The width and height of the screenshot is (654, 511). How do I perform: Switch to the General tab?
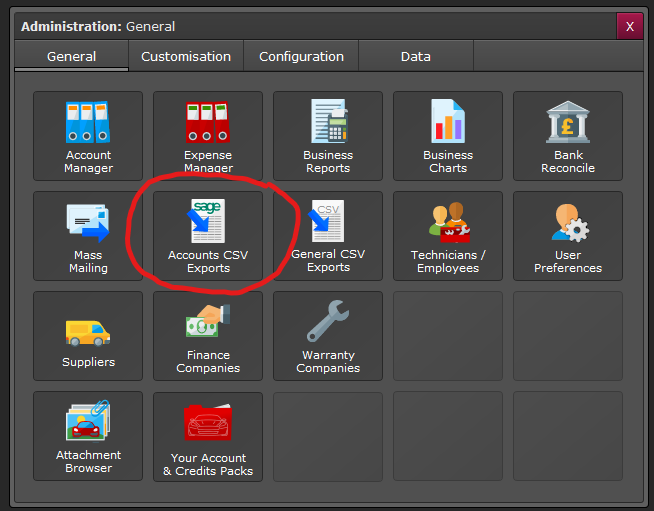click(71, 56)
